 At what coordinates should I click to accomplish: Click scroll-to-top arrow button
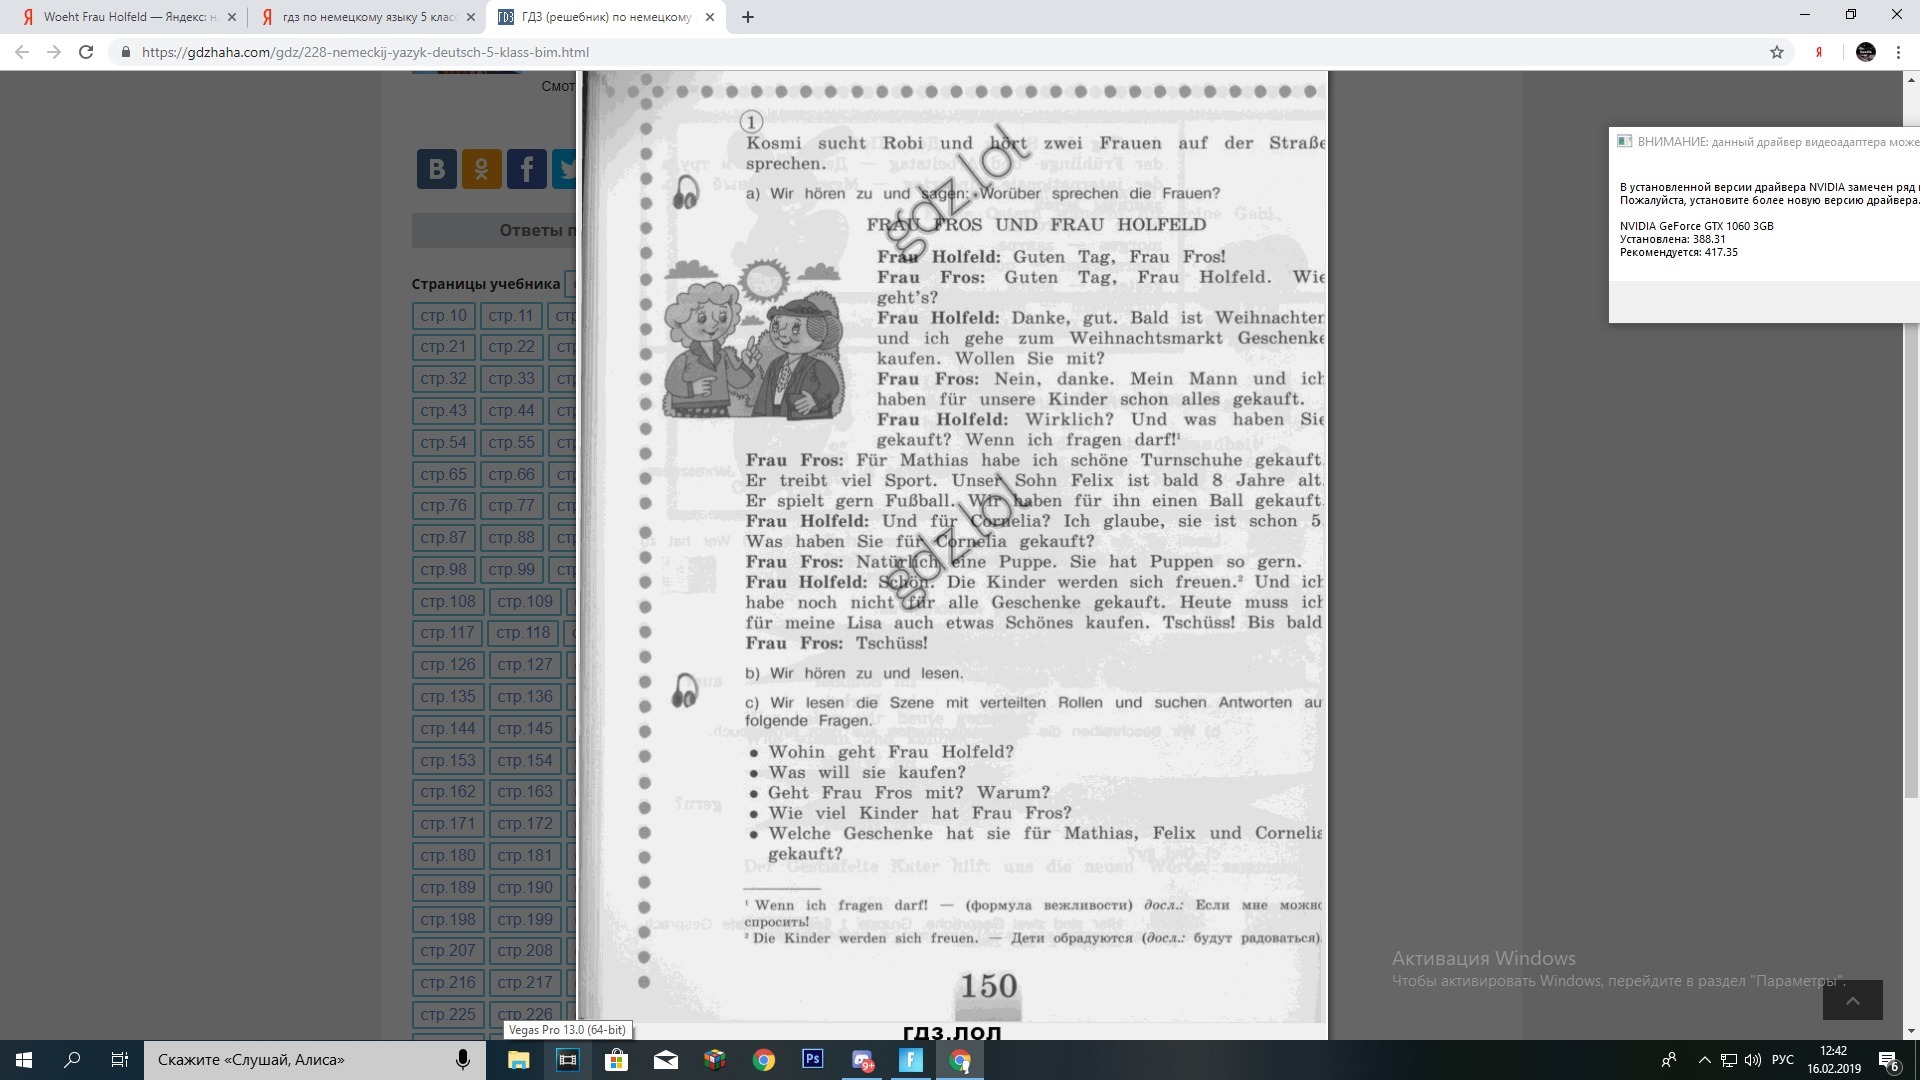[1852, 1000]
